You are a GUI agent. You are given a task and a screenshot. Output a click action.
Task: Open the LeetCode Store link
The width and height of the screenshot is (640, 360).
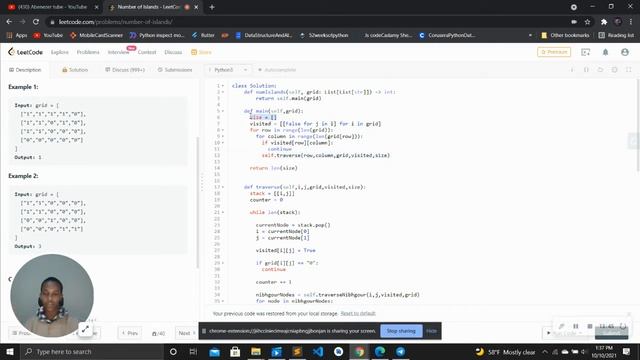[201, 52]
